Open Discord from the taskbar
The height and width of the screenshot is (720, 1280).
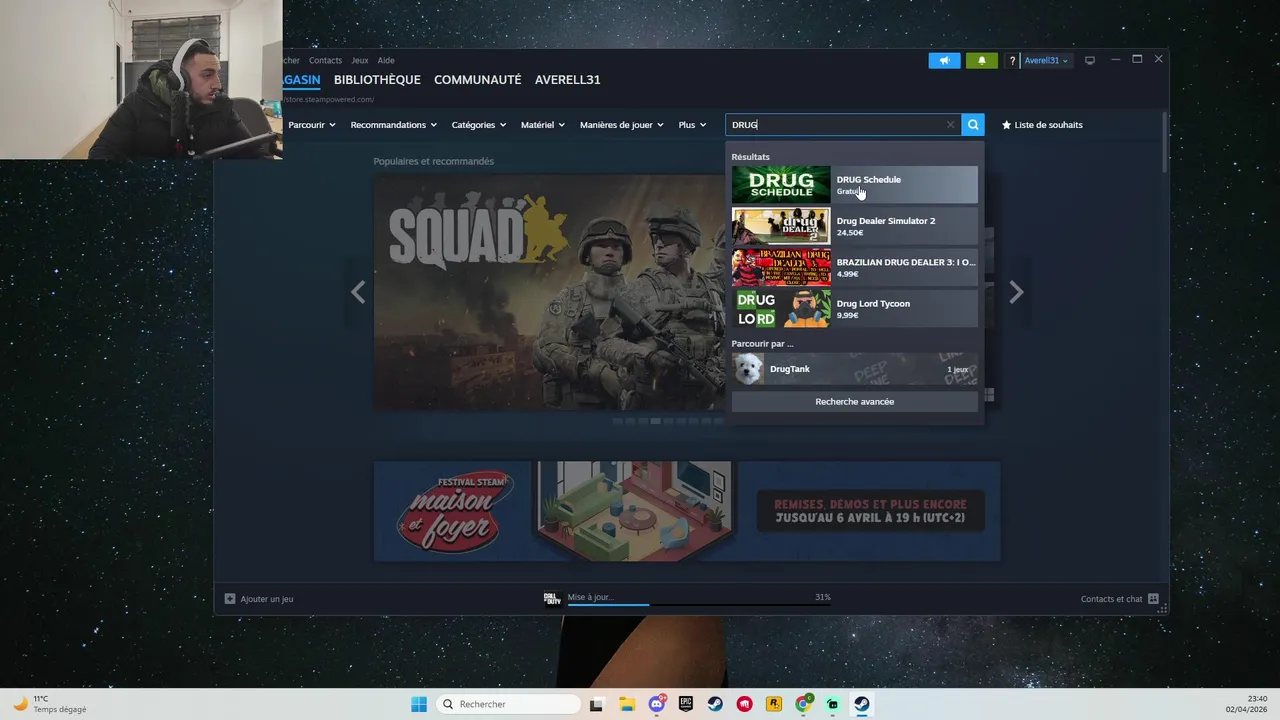click(656, 704)
